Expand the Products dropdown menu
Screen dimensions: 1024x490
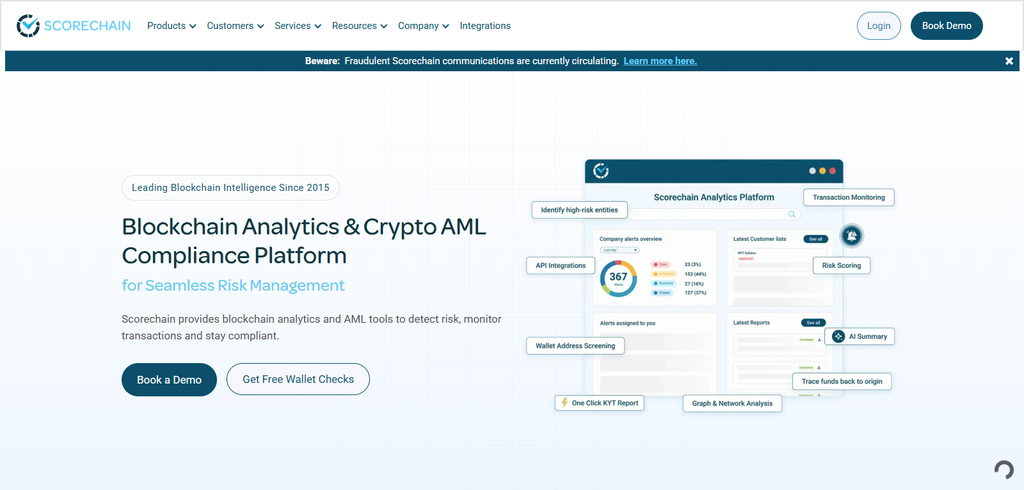(x=171, y=26)
